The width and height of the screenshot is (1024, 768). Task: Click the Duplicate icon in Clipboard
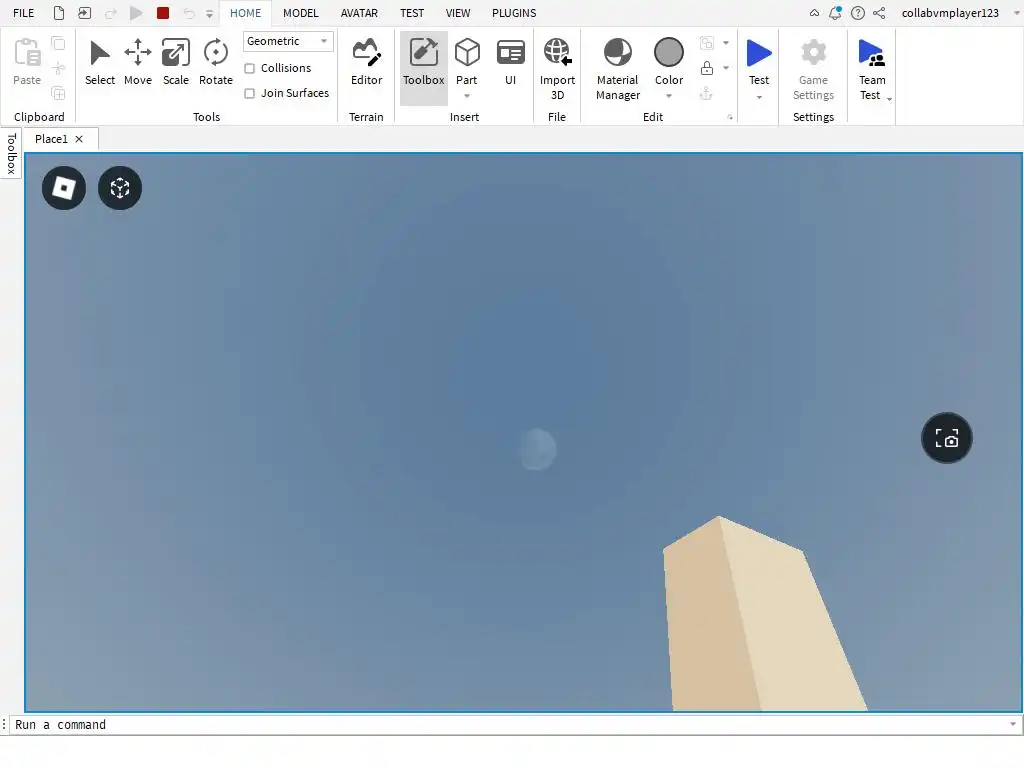58,93
